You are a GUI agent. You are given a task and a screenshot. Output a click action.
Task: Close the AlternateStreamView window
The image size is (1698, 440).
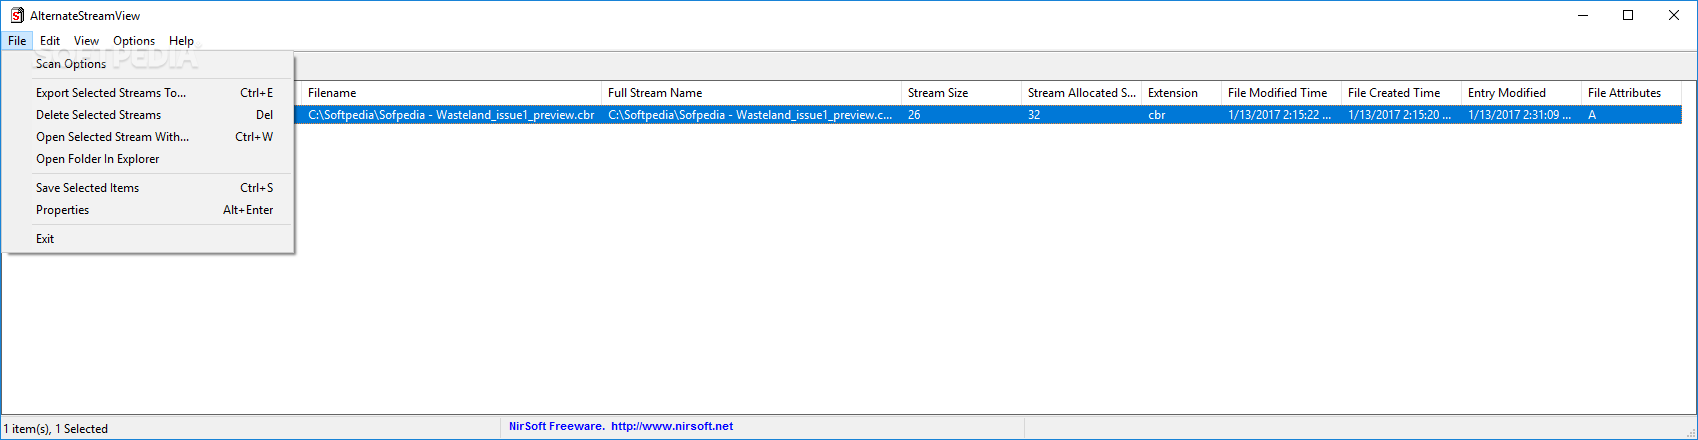point(1674,15)
